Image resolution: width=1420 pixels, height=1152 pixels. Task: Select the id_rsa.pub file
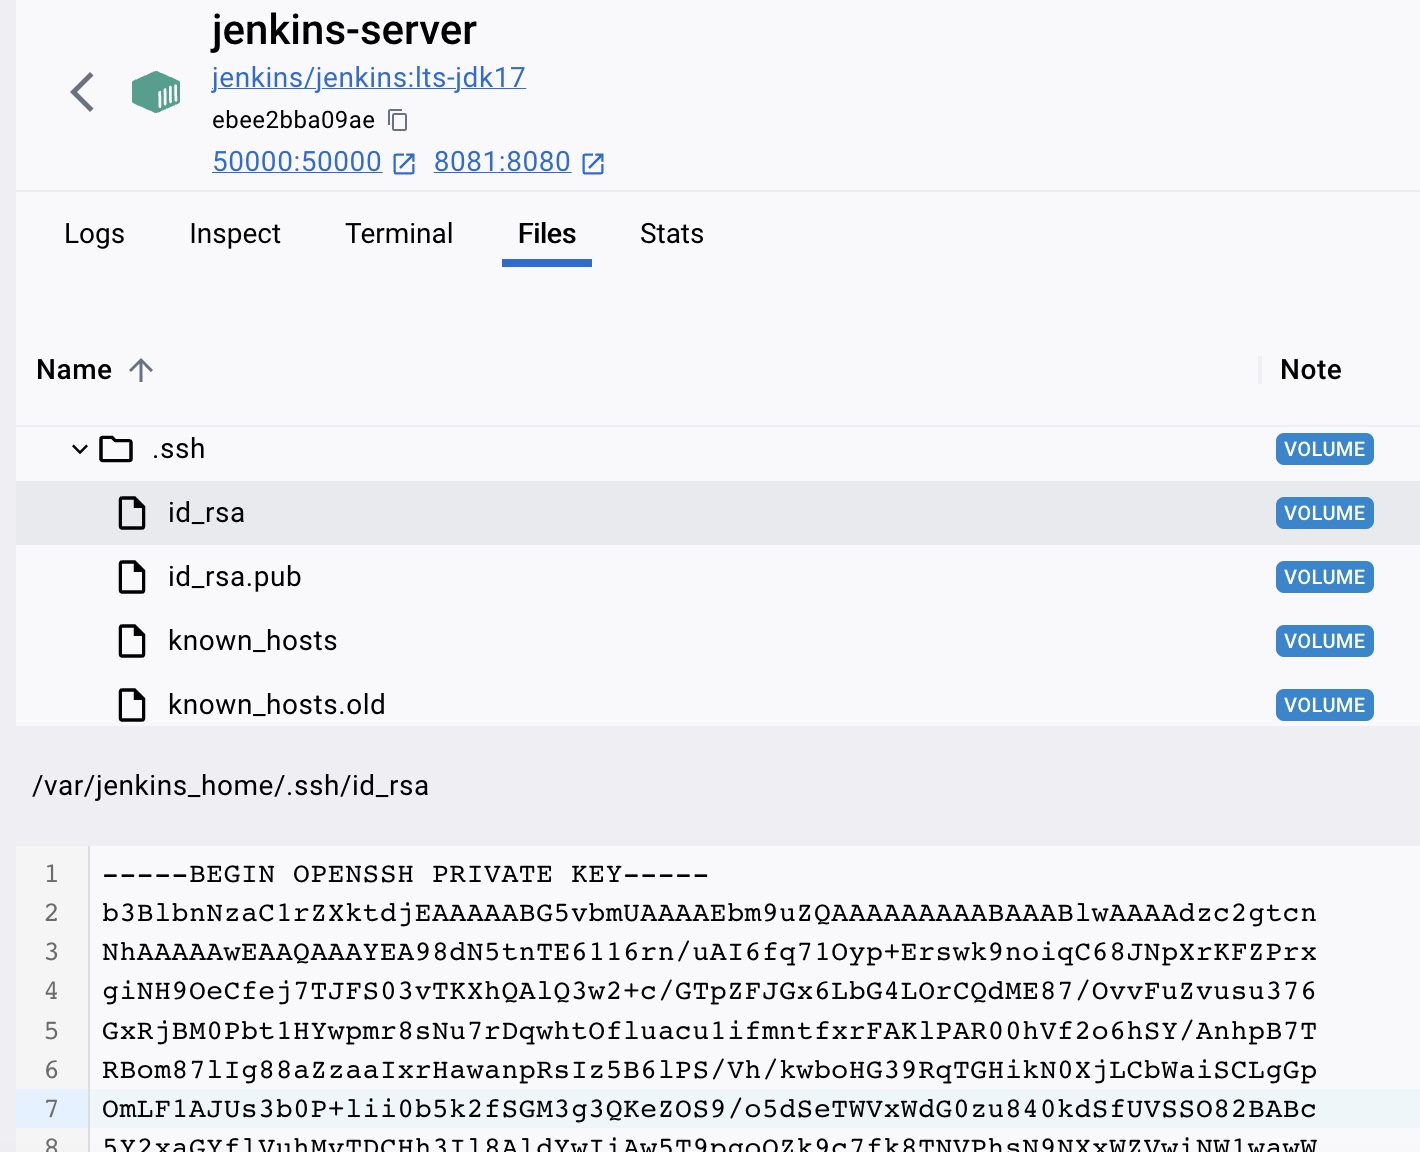234,577
